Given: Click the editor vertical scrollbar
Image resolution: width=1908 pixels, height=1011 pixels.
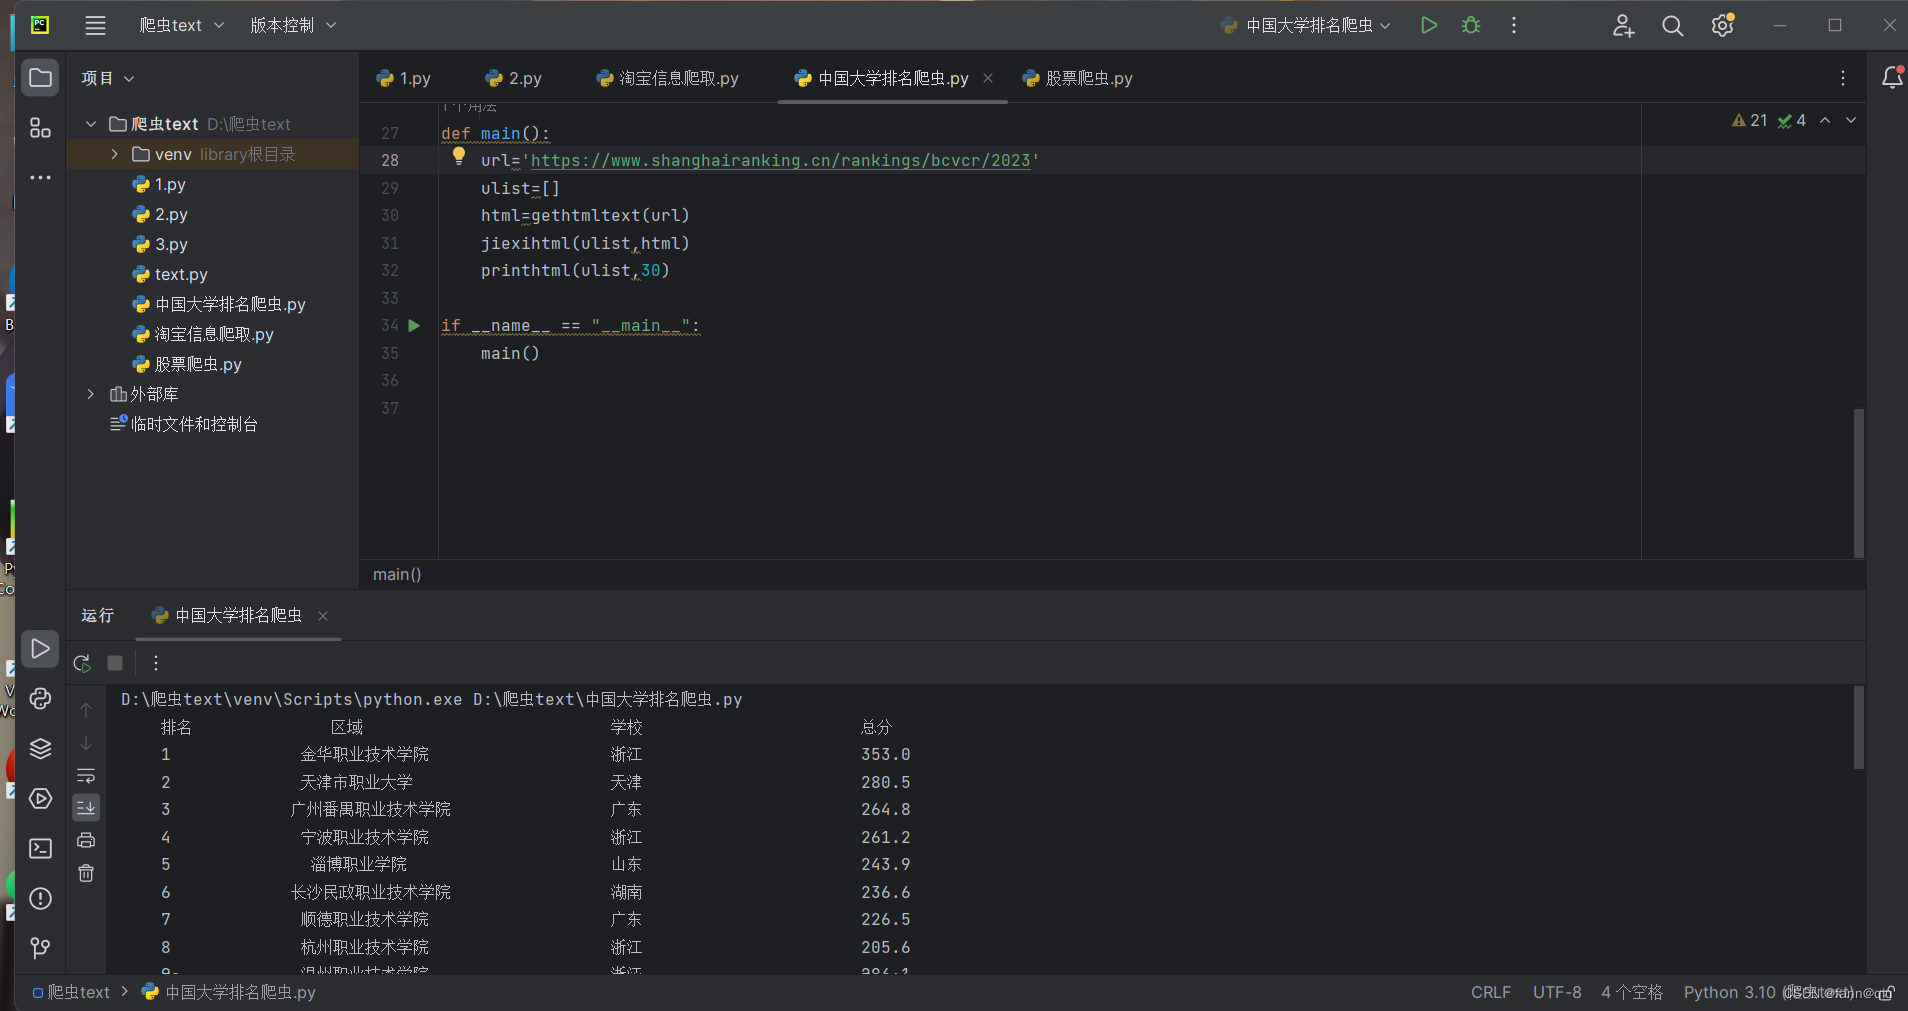Looking at the screenshot, I should pyautogui.click(x=1858, y=482).
